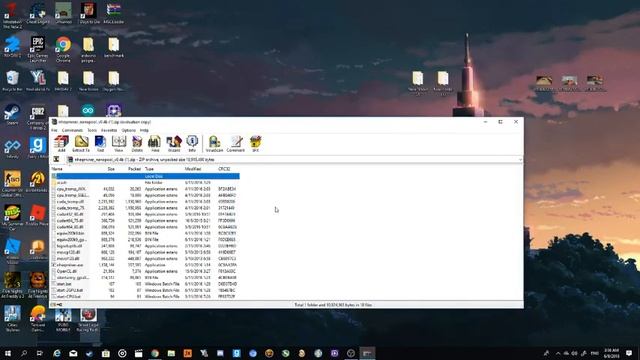
Task: Select the OpenCL.dll file row
Action: [x=145, y=271]
